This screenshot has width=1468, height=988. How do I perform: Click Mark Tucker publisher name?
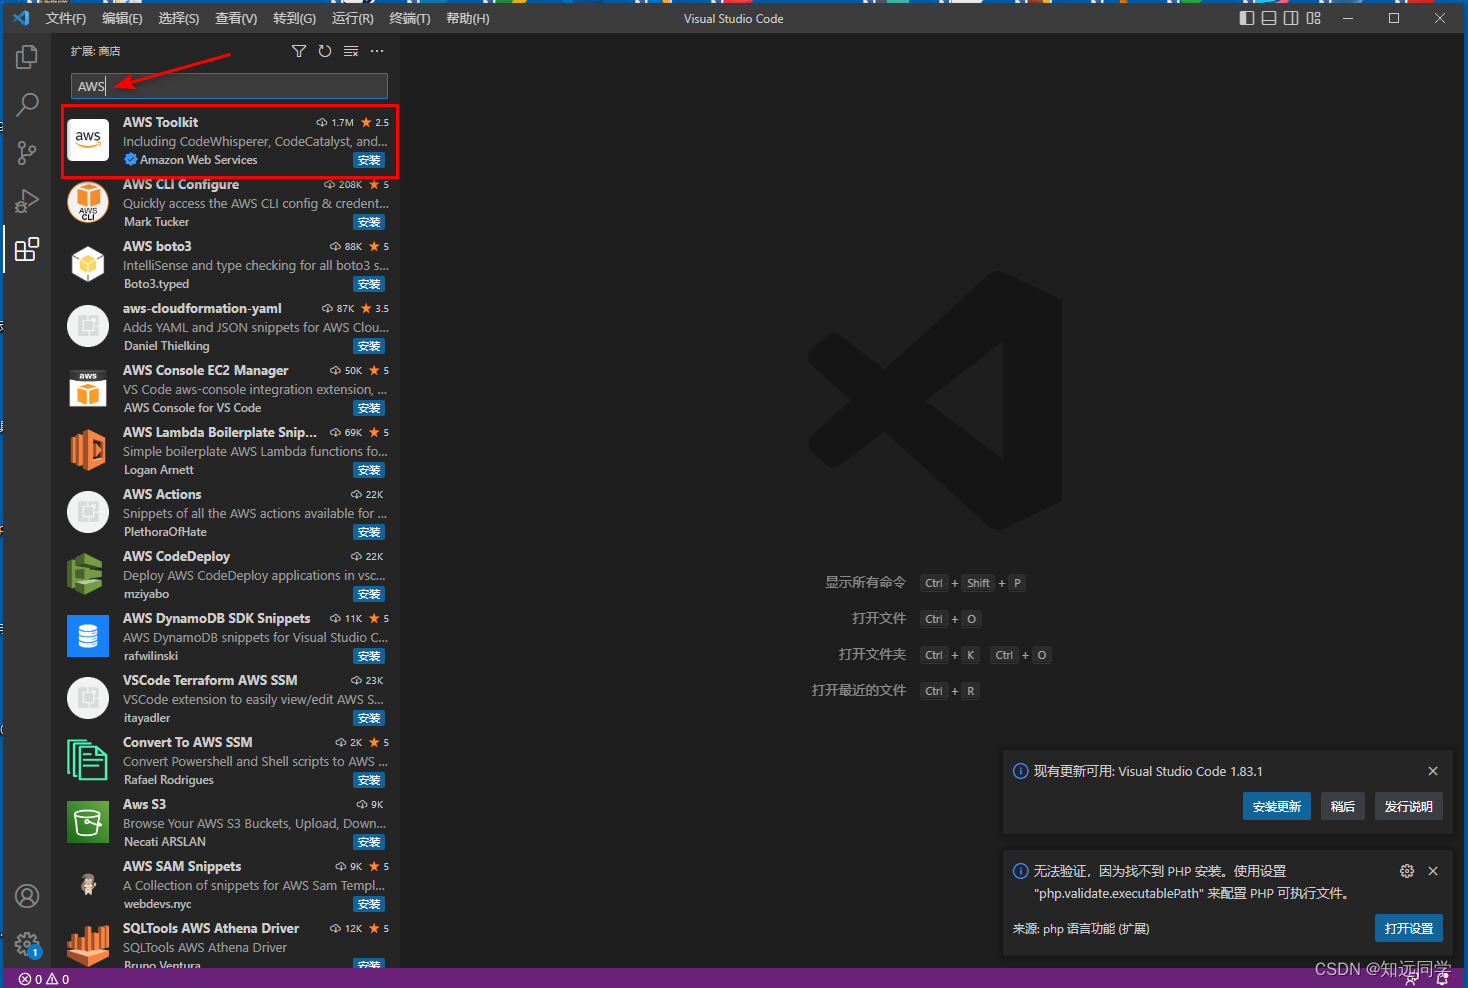tap(156, 222)
